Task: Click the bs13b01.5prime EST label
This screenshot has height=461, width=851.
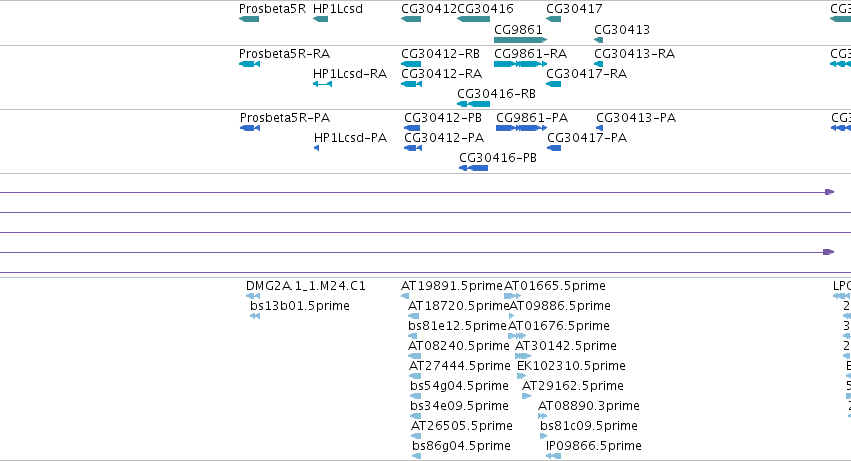Action: coord(300,306)
